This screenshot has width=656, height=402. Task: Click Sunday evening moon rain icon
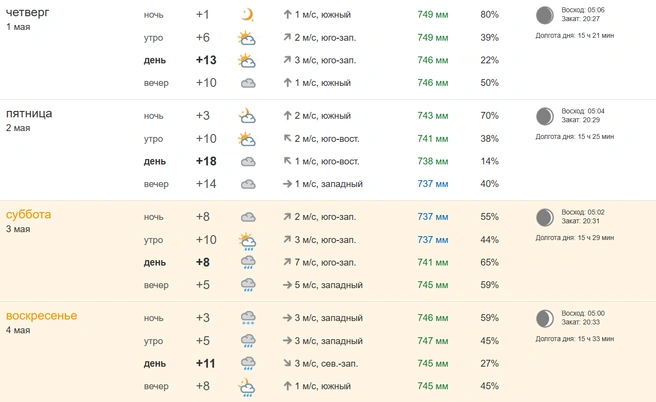pyautogui.click(x=247, y=386)
